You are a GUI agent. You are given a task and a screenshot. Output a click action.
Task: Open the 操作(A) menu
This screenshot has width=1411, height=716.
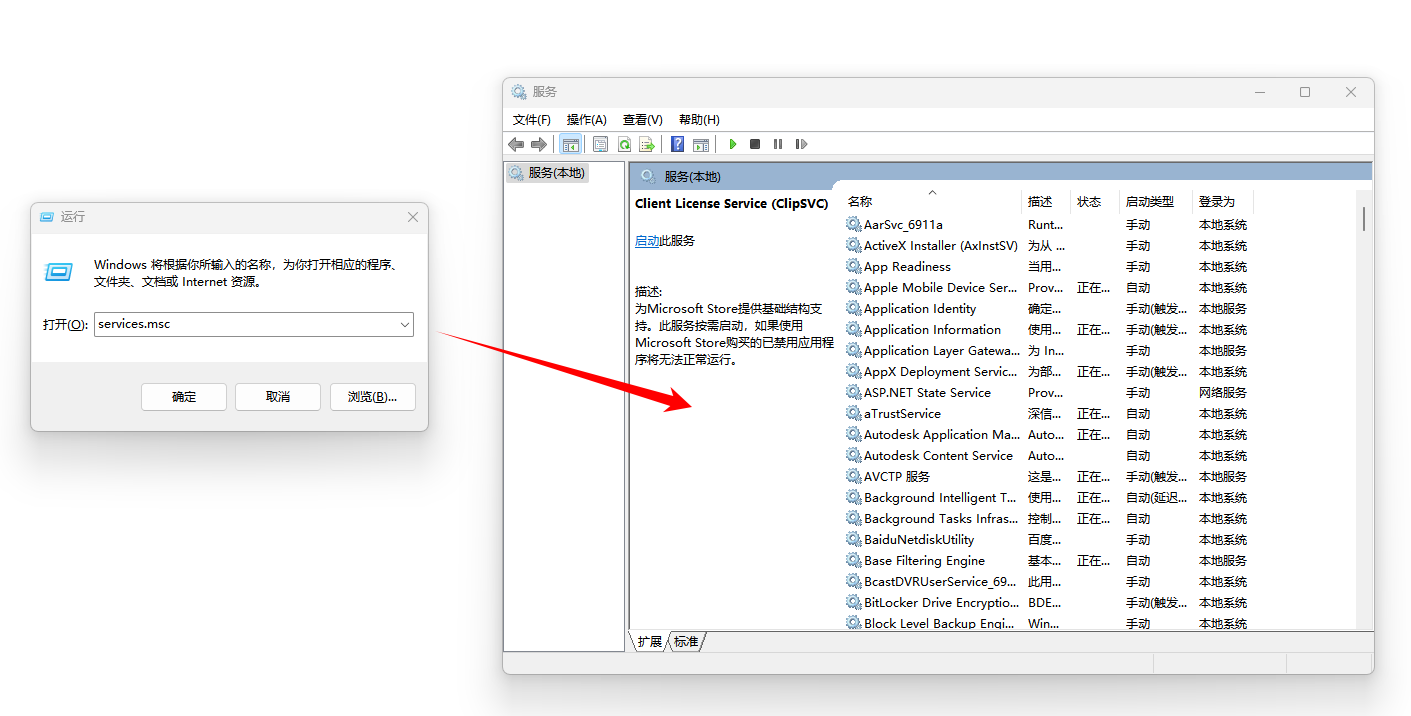tap(586, 119)
